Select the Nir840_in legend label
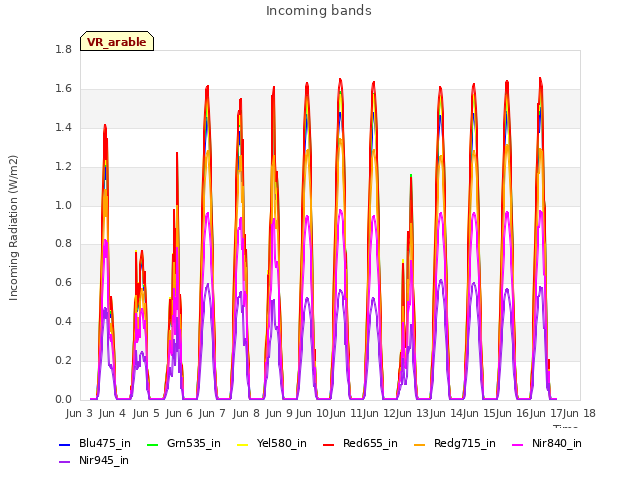The image size is (640, 480). tap(557, 443)
